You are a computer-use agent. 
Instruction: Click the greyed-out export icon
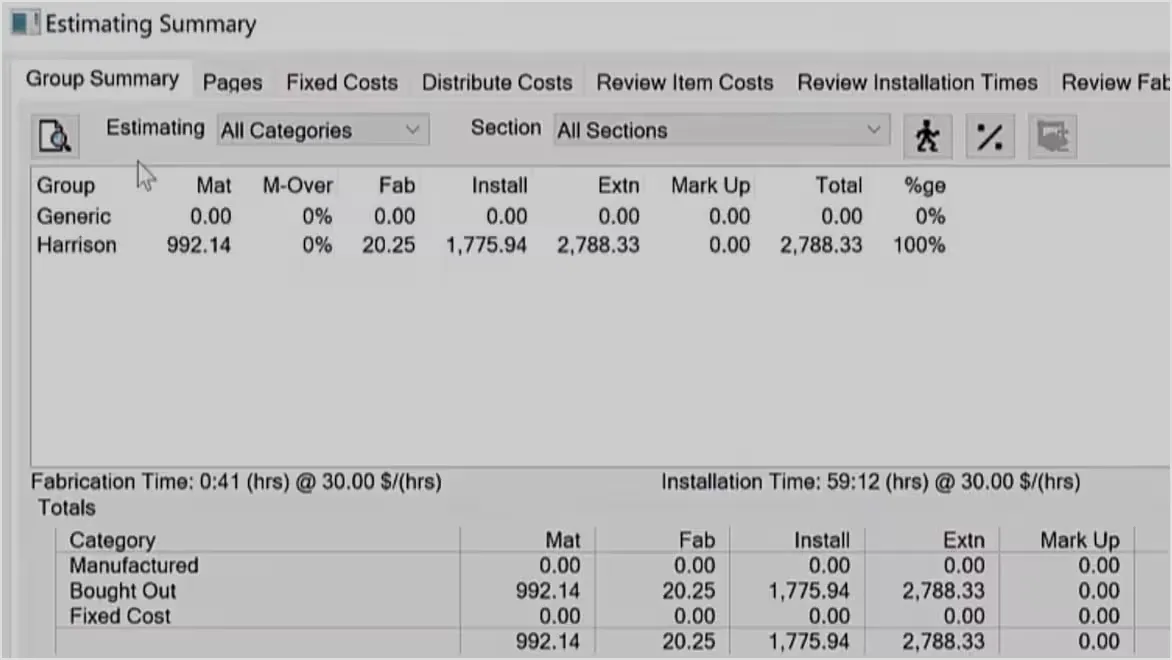(x=1051, y=136)
